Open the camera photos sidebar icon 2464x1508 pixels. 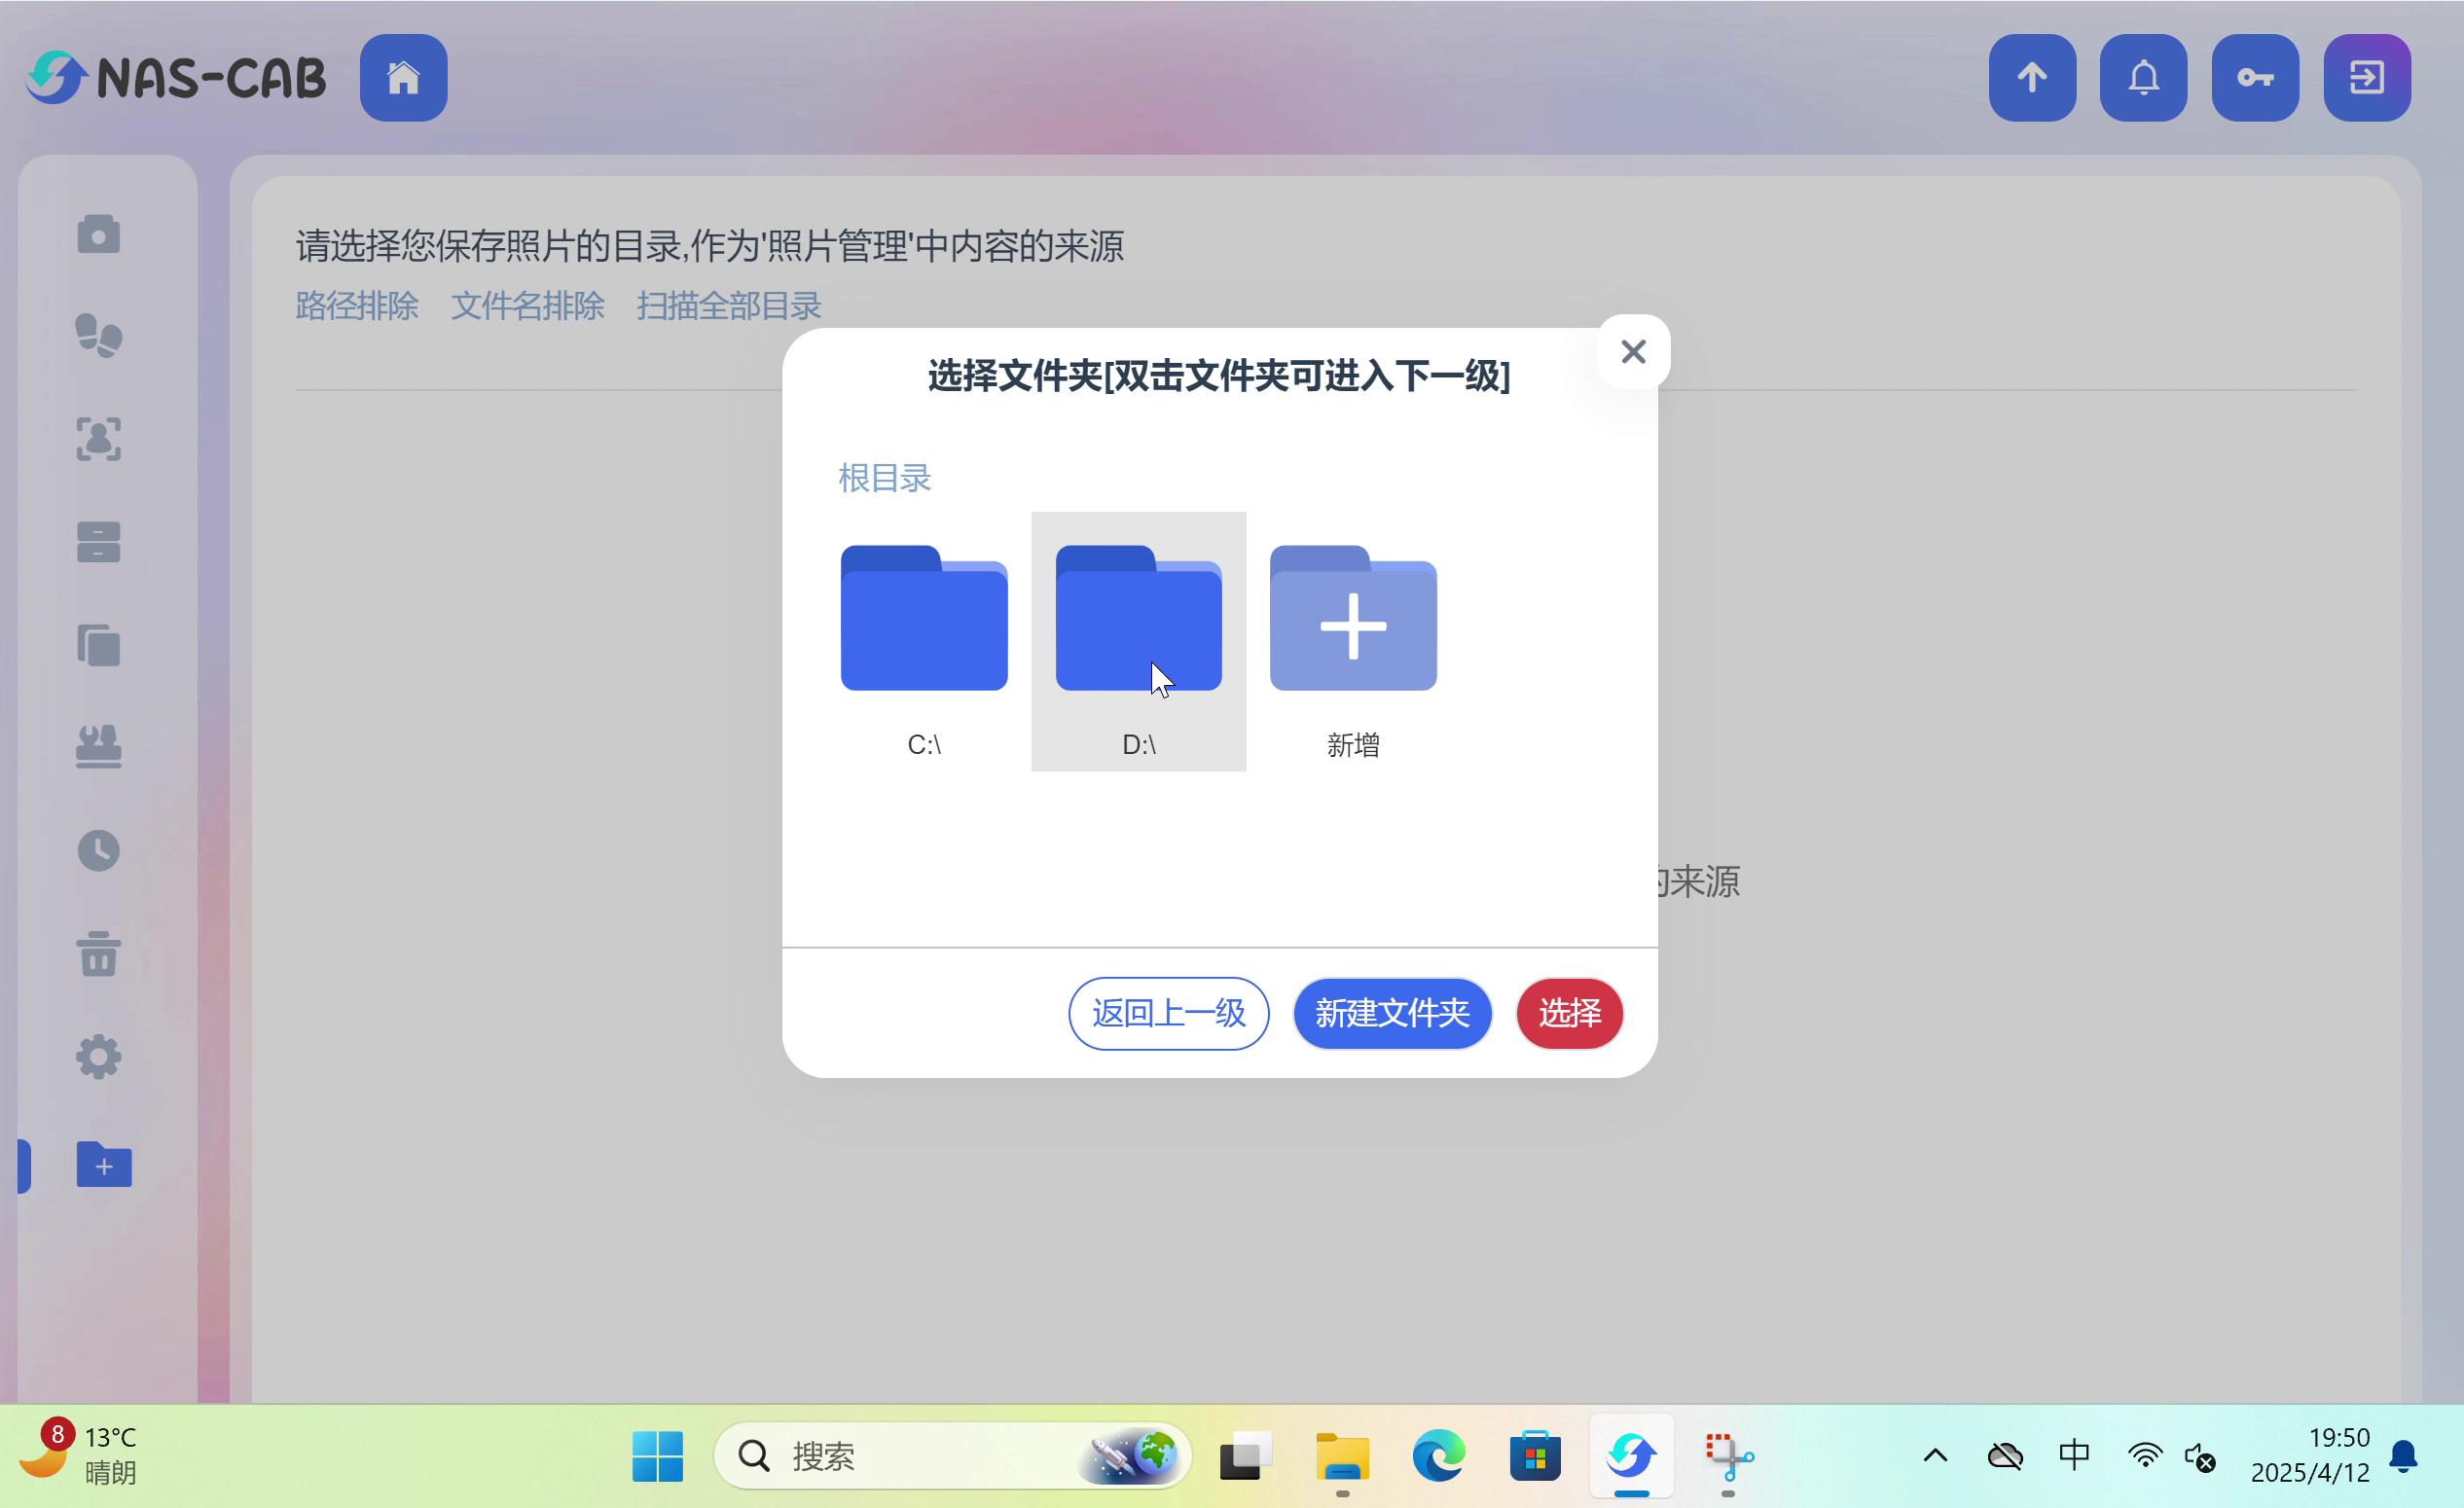pos(98,234)
